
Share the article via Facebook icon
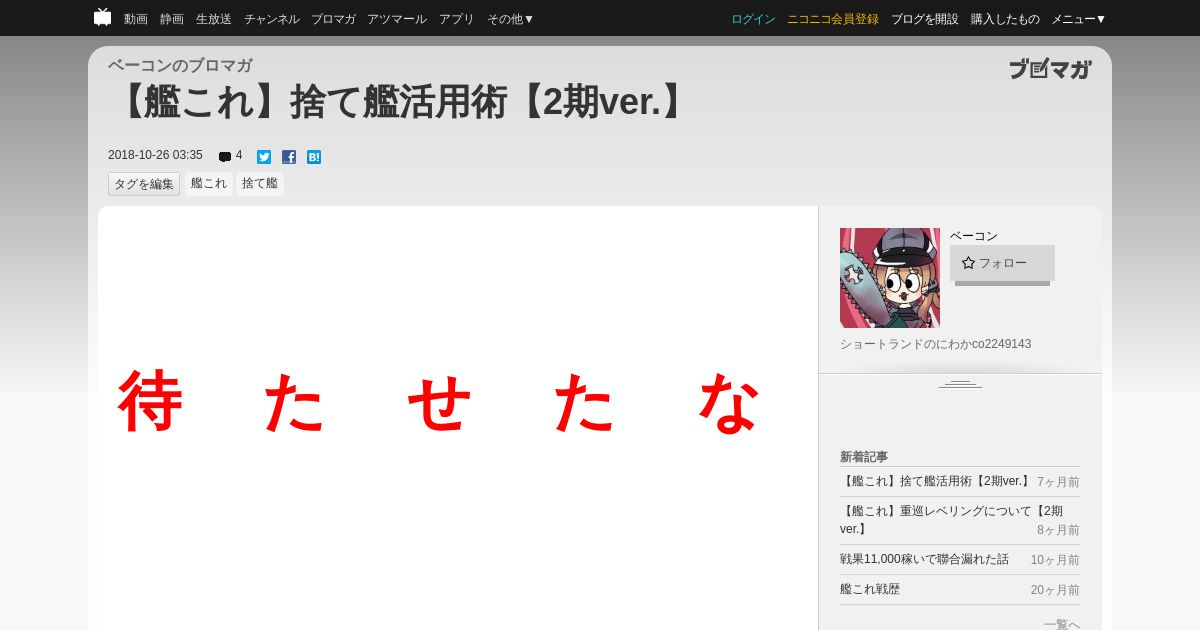point(289,157)
